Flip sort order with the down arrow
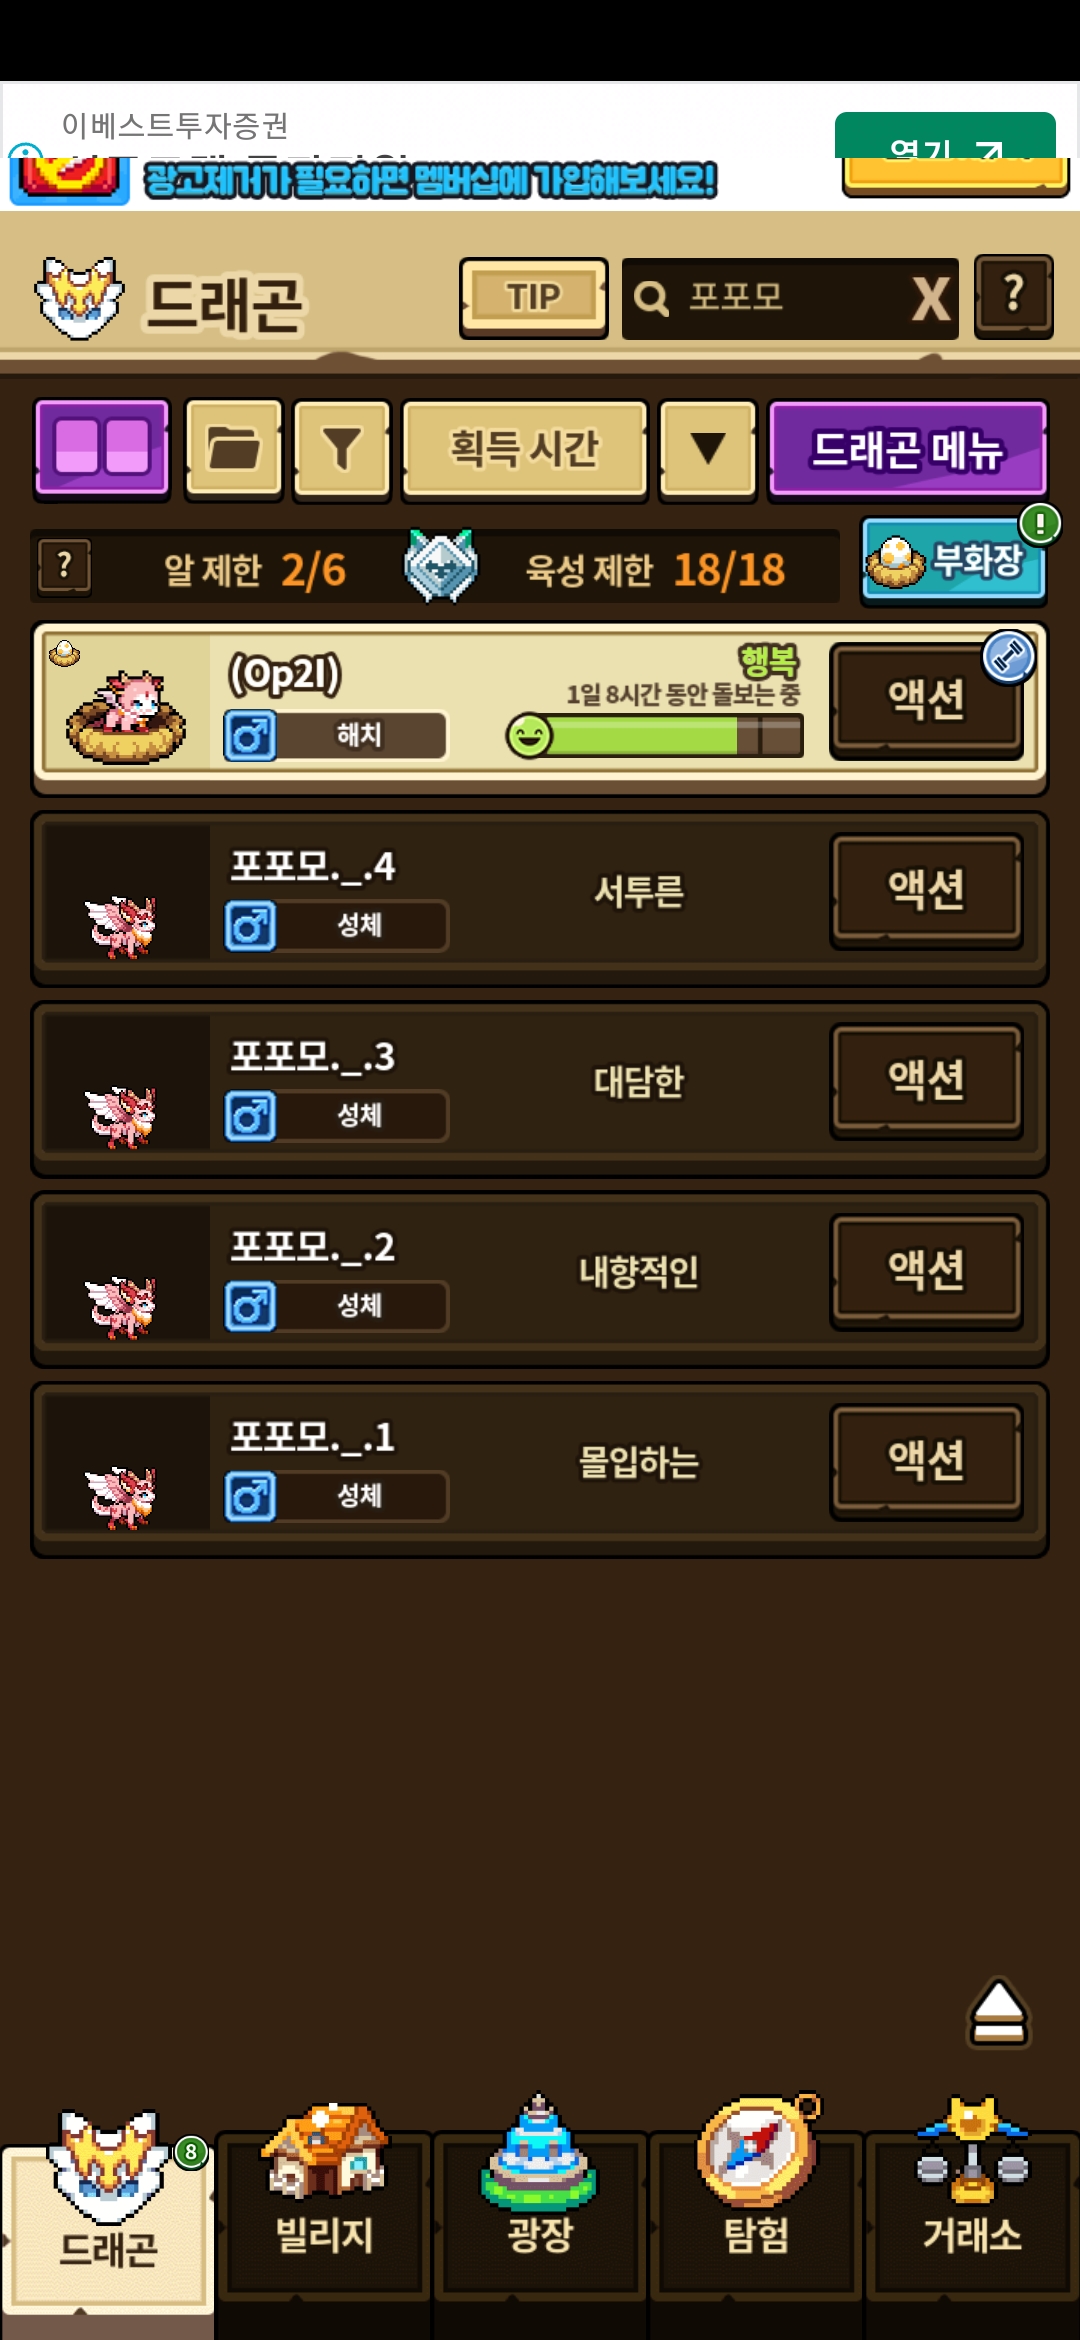The width and height of the screenshot is (1080, 2340). coord(708,447)
